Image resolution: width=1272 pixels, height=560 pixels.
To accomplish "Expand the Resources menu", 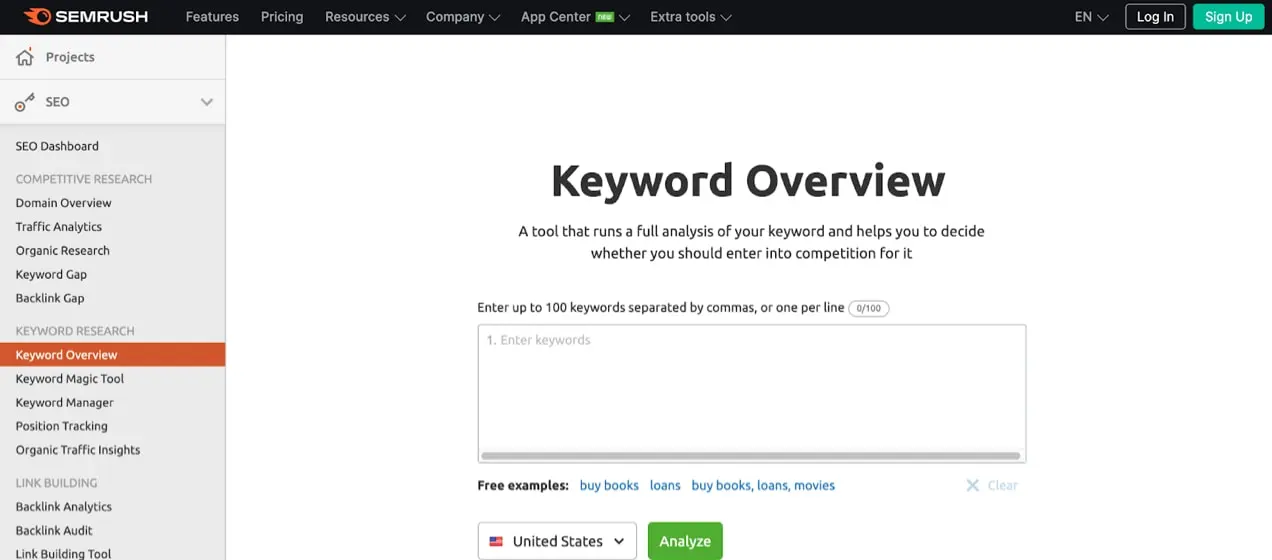I will pyautogui.click(x=365, y=17).
